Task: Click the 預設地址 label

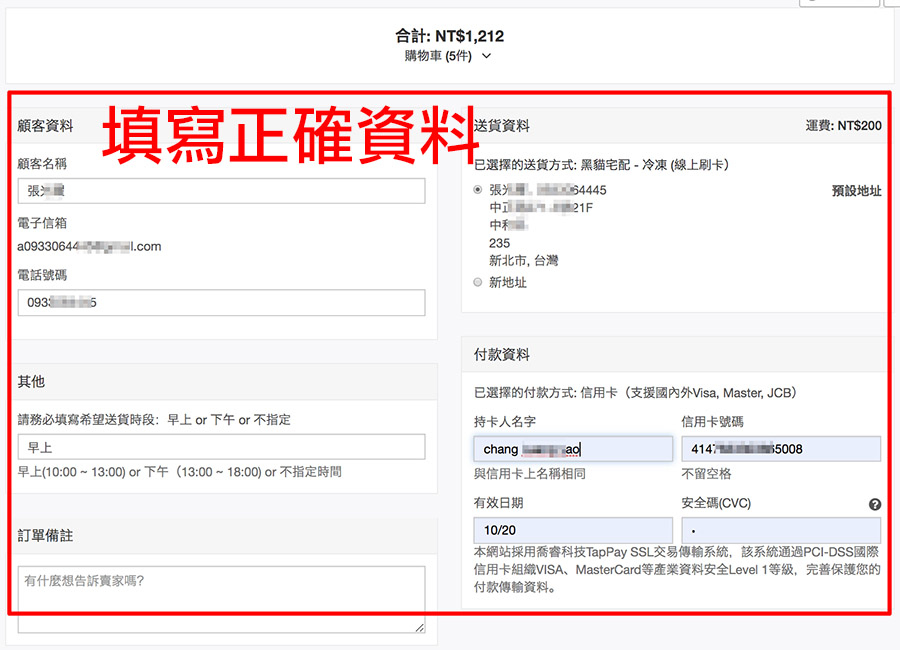Action: [856, 191]
